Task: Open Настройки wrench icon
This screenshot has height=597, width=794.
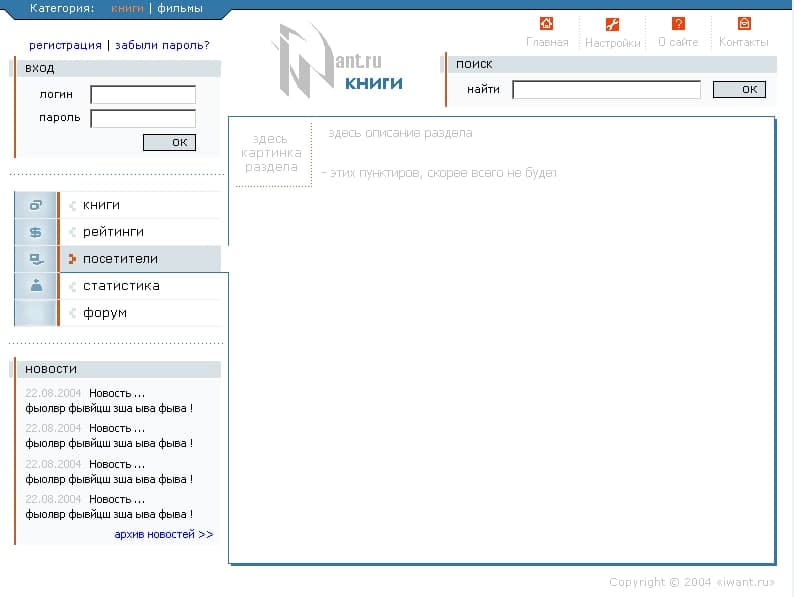Action: click(x=612, y=24)
